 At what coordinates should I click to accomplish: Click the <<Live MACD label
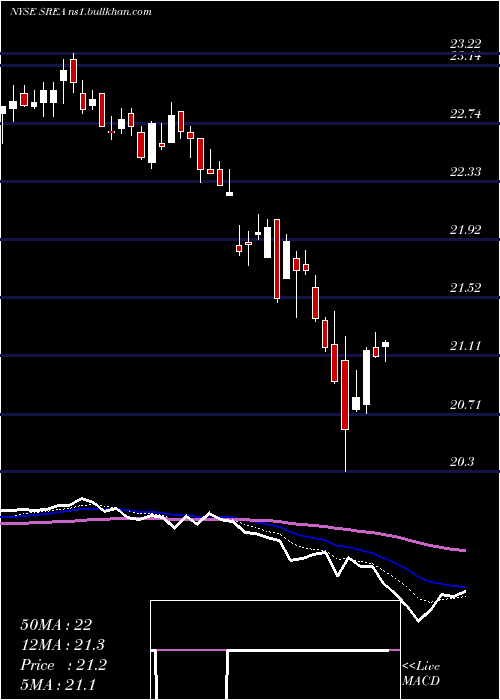pyautogui.click(x=421, y=674)
